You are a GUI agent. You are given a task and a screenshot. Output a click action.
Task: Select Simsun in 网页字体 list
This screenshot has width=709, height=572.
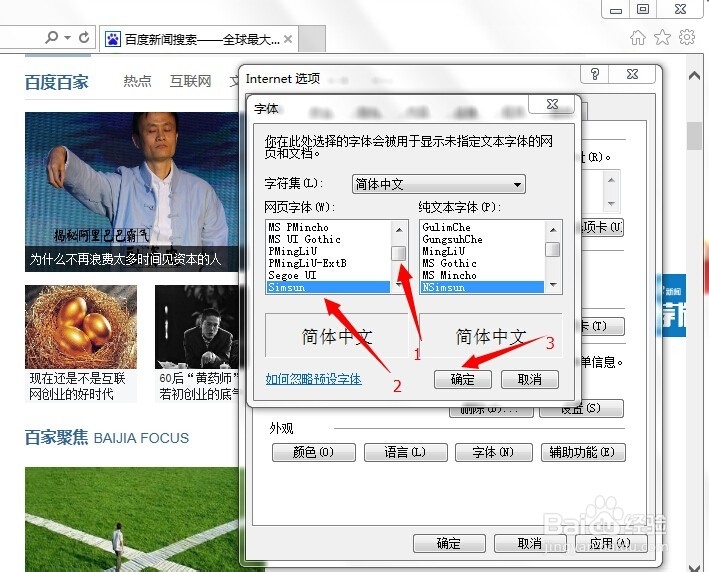[328, 287]
